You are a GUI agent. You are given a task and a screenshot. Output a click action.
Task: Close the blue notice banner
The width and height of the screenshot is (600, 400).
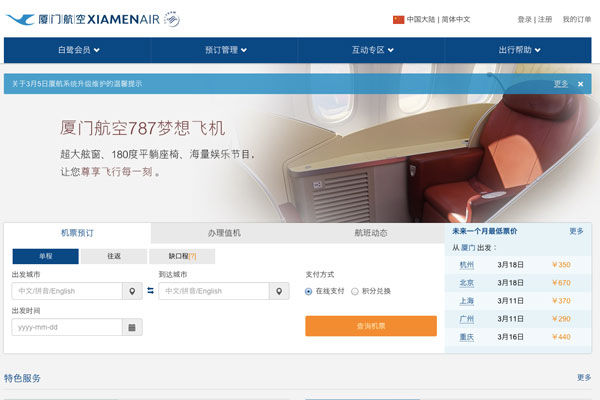tap(580, 84)
